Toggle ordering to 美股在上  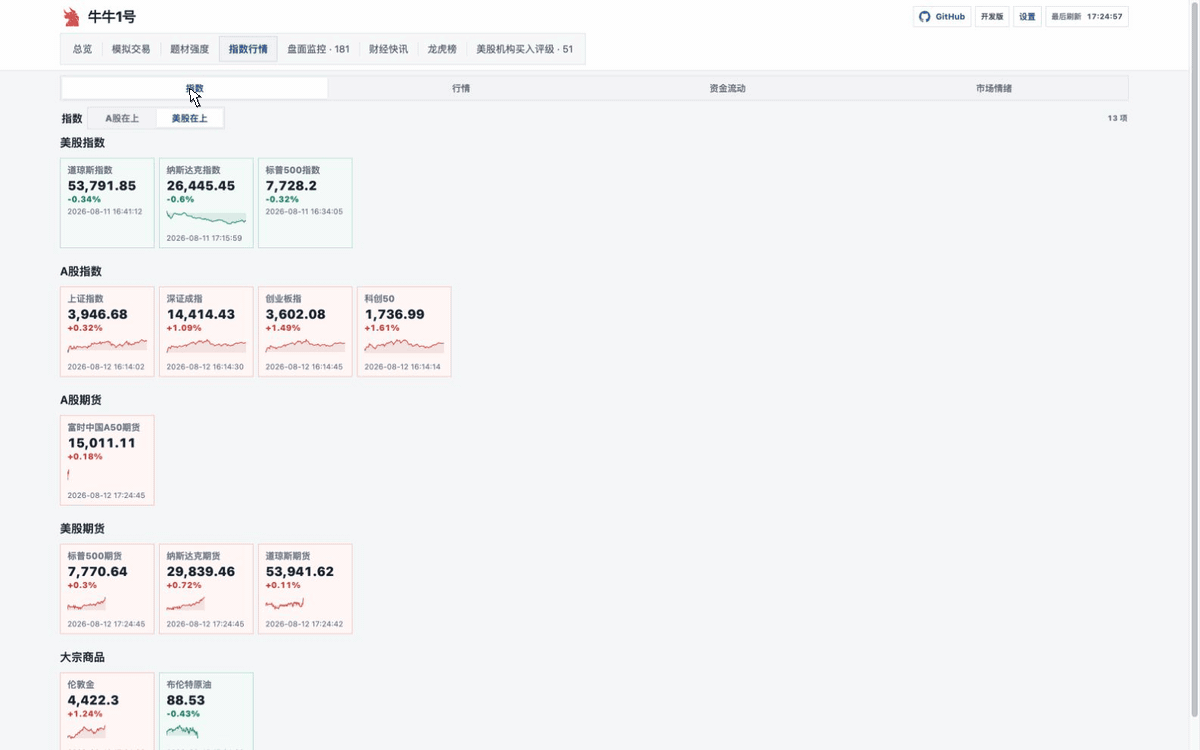[x=190, y=118]
